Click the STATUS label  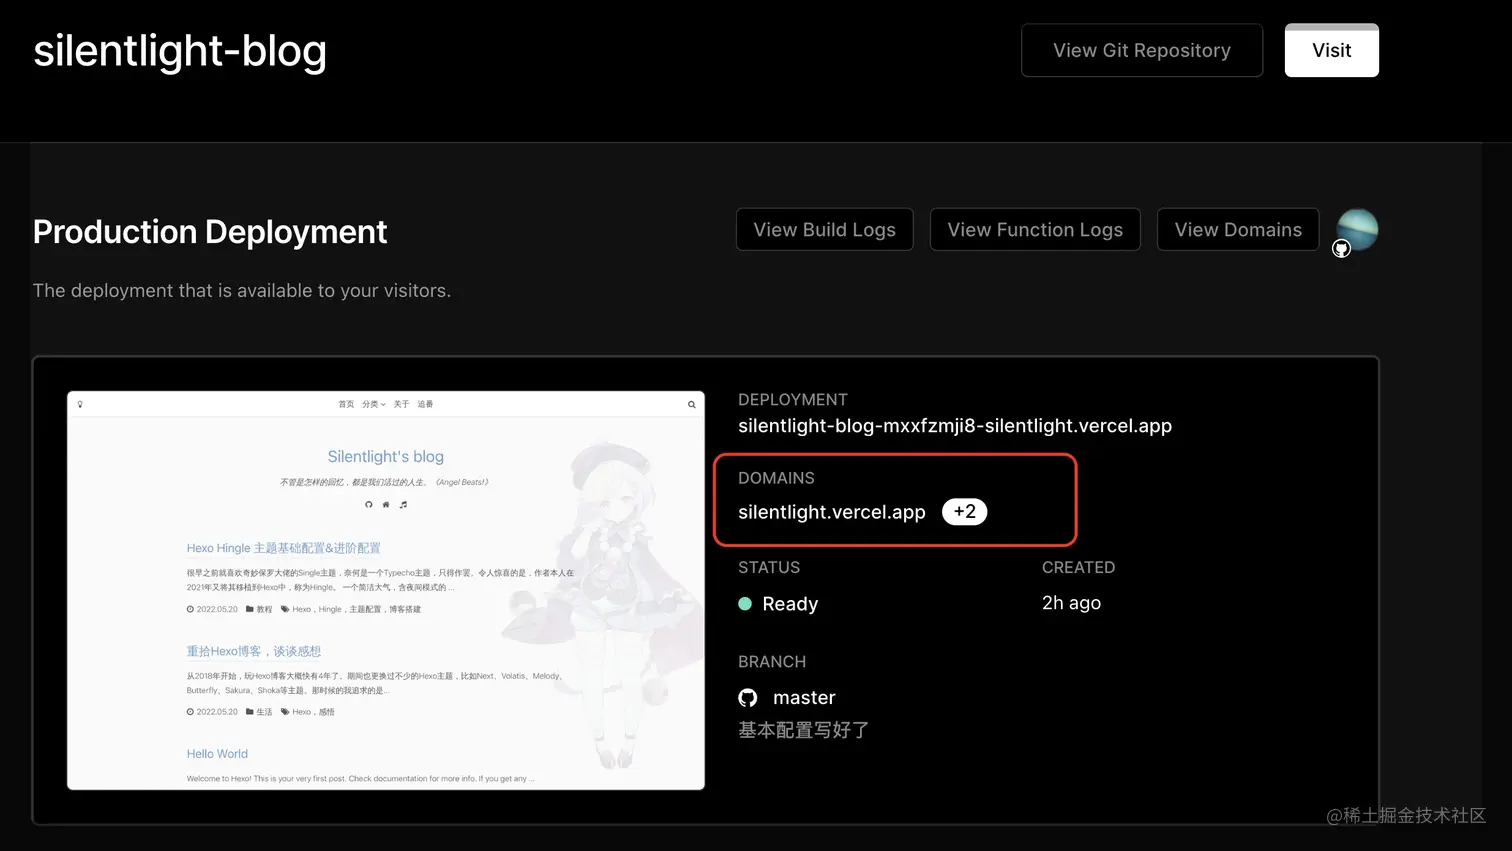(769, 567)
